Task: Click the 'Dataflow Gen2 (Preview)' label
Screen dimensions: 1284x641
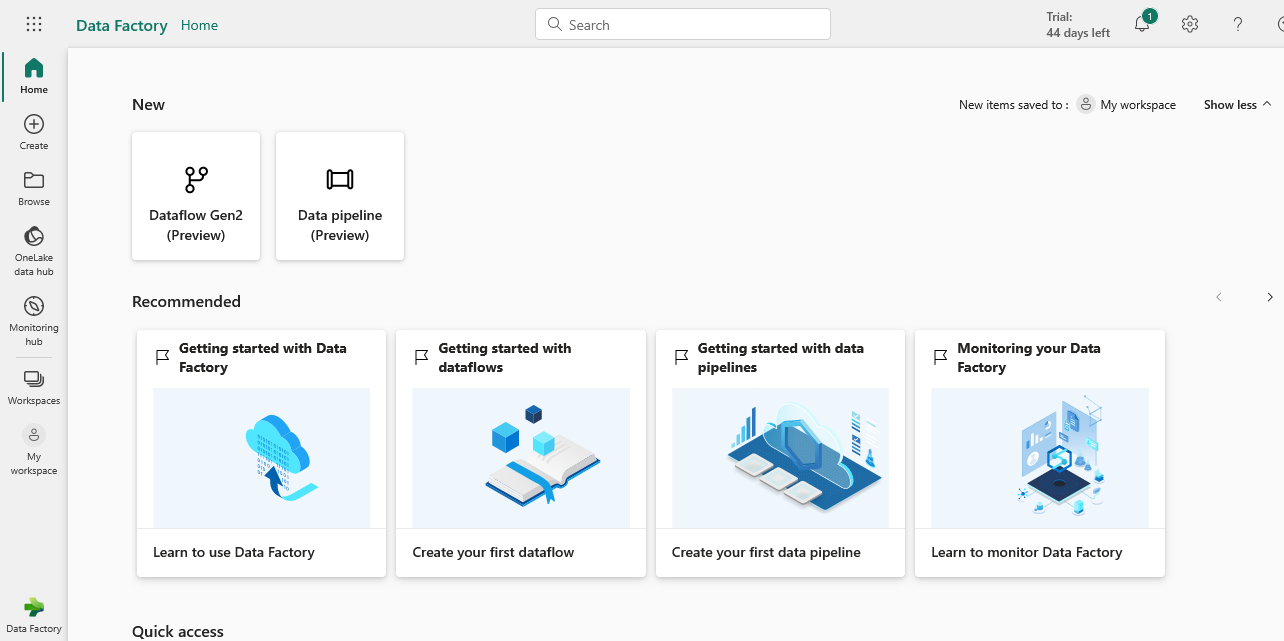Action: [x=196, y=225]
